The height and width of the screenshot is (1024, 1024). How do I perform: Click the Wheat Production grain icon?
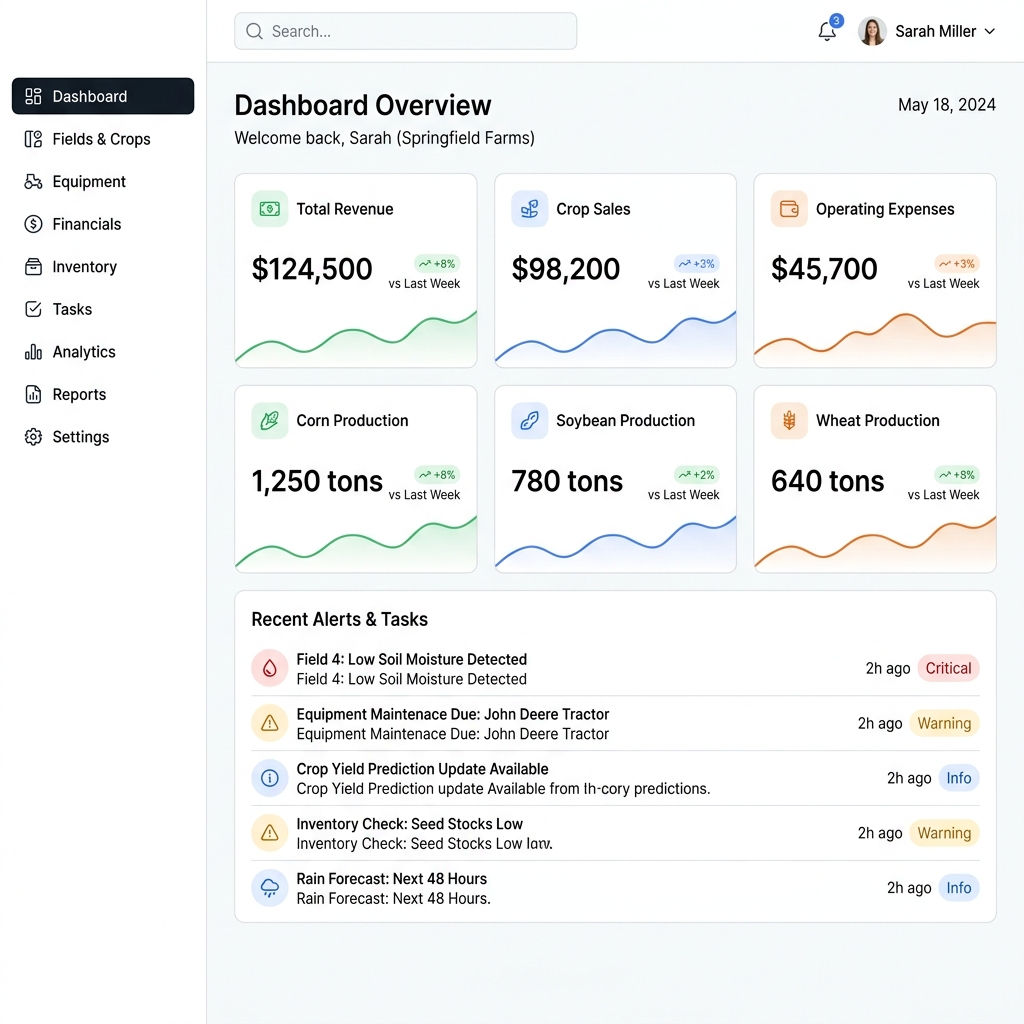(789, 421)
